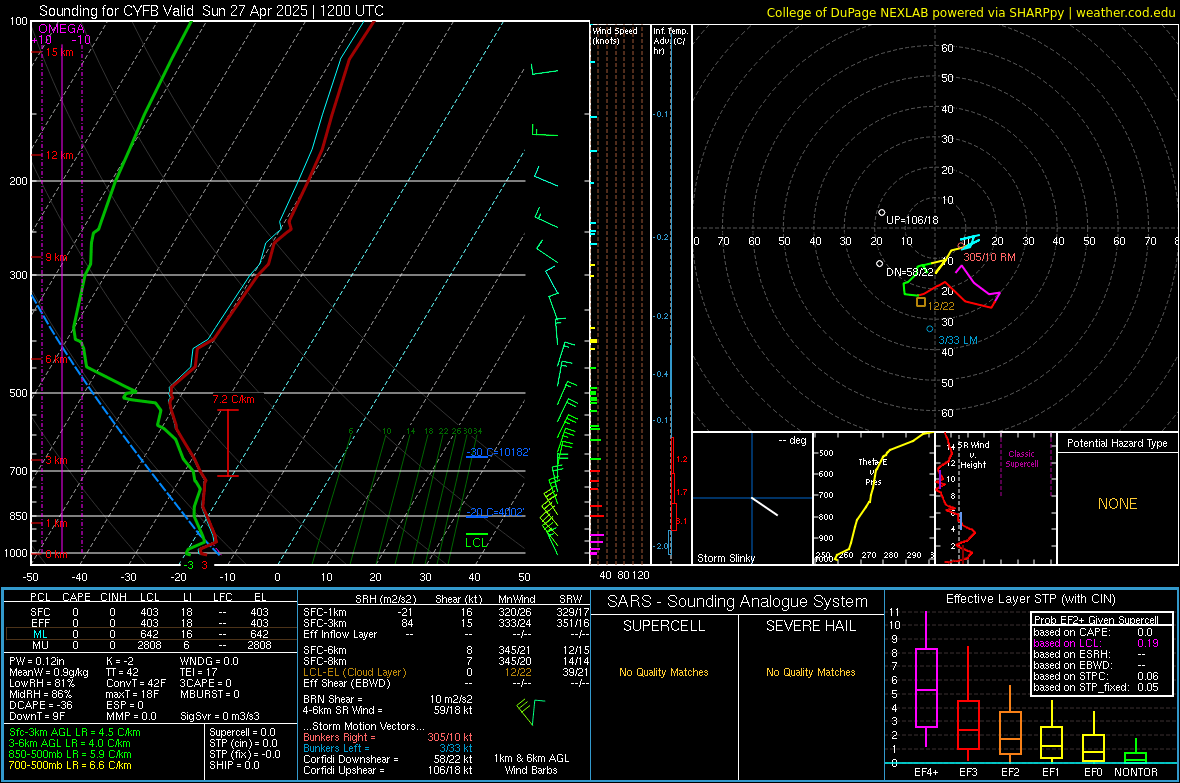Click the 'Wind Speed (knots)' panel header
Viewport: 1180px width, 783px height.
click(615, 35)
